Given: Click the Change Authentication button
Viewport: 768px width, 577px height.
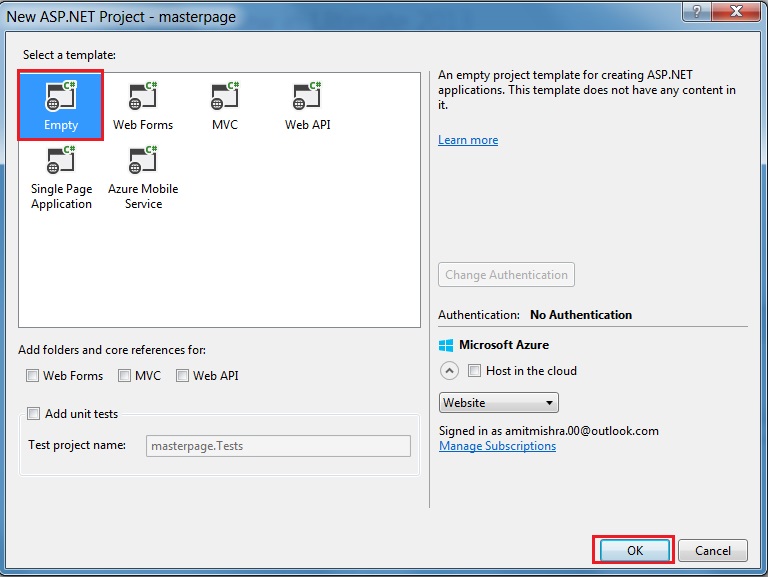Looking at the screenshot, I should 506,275.
